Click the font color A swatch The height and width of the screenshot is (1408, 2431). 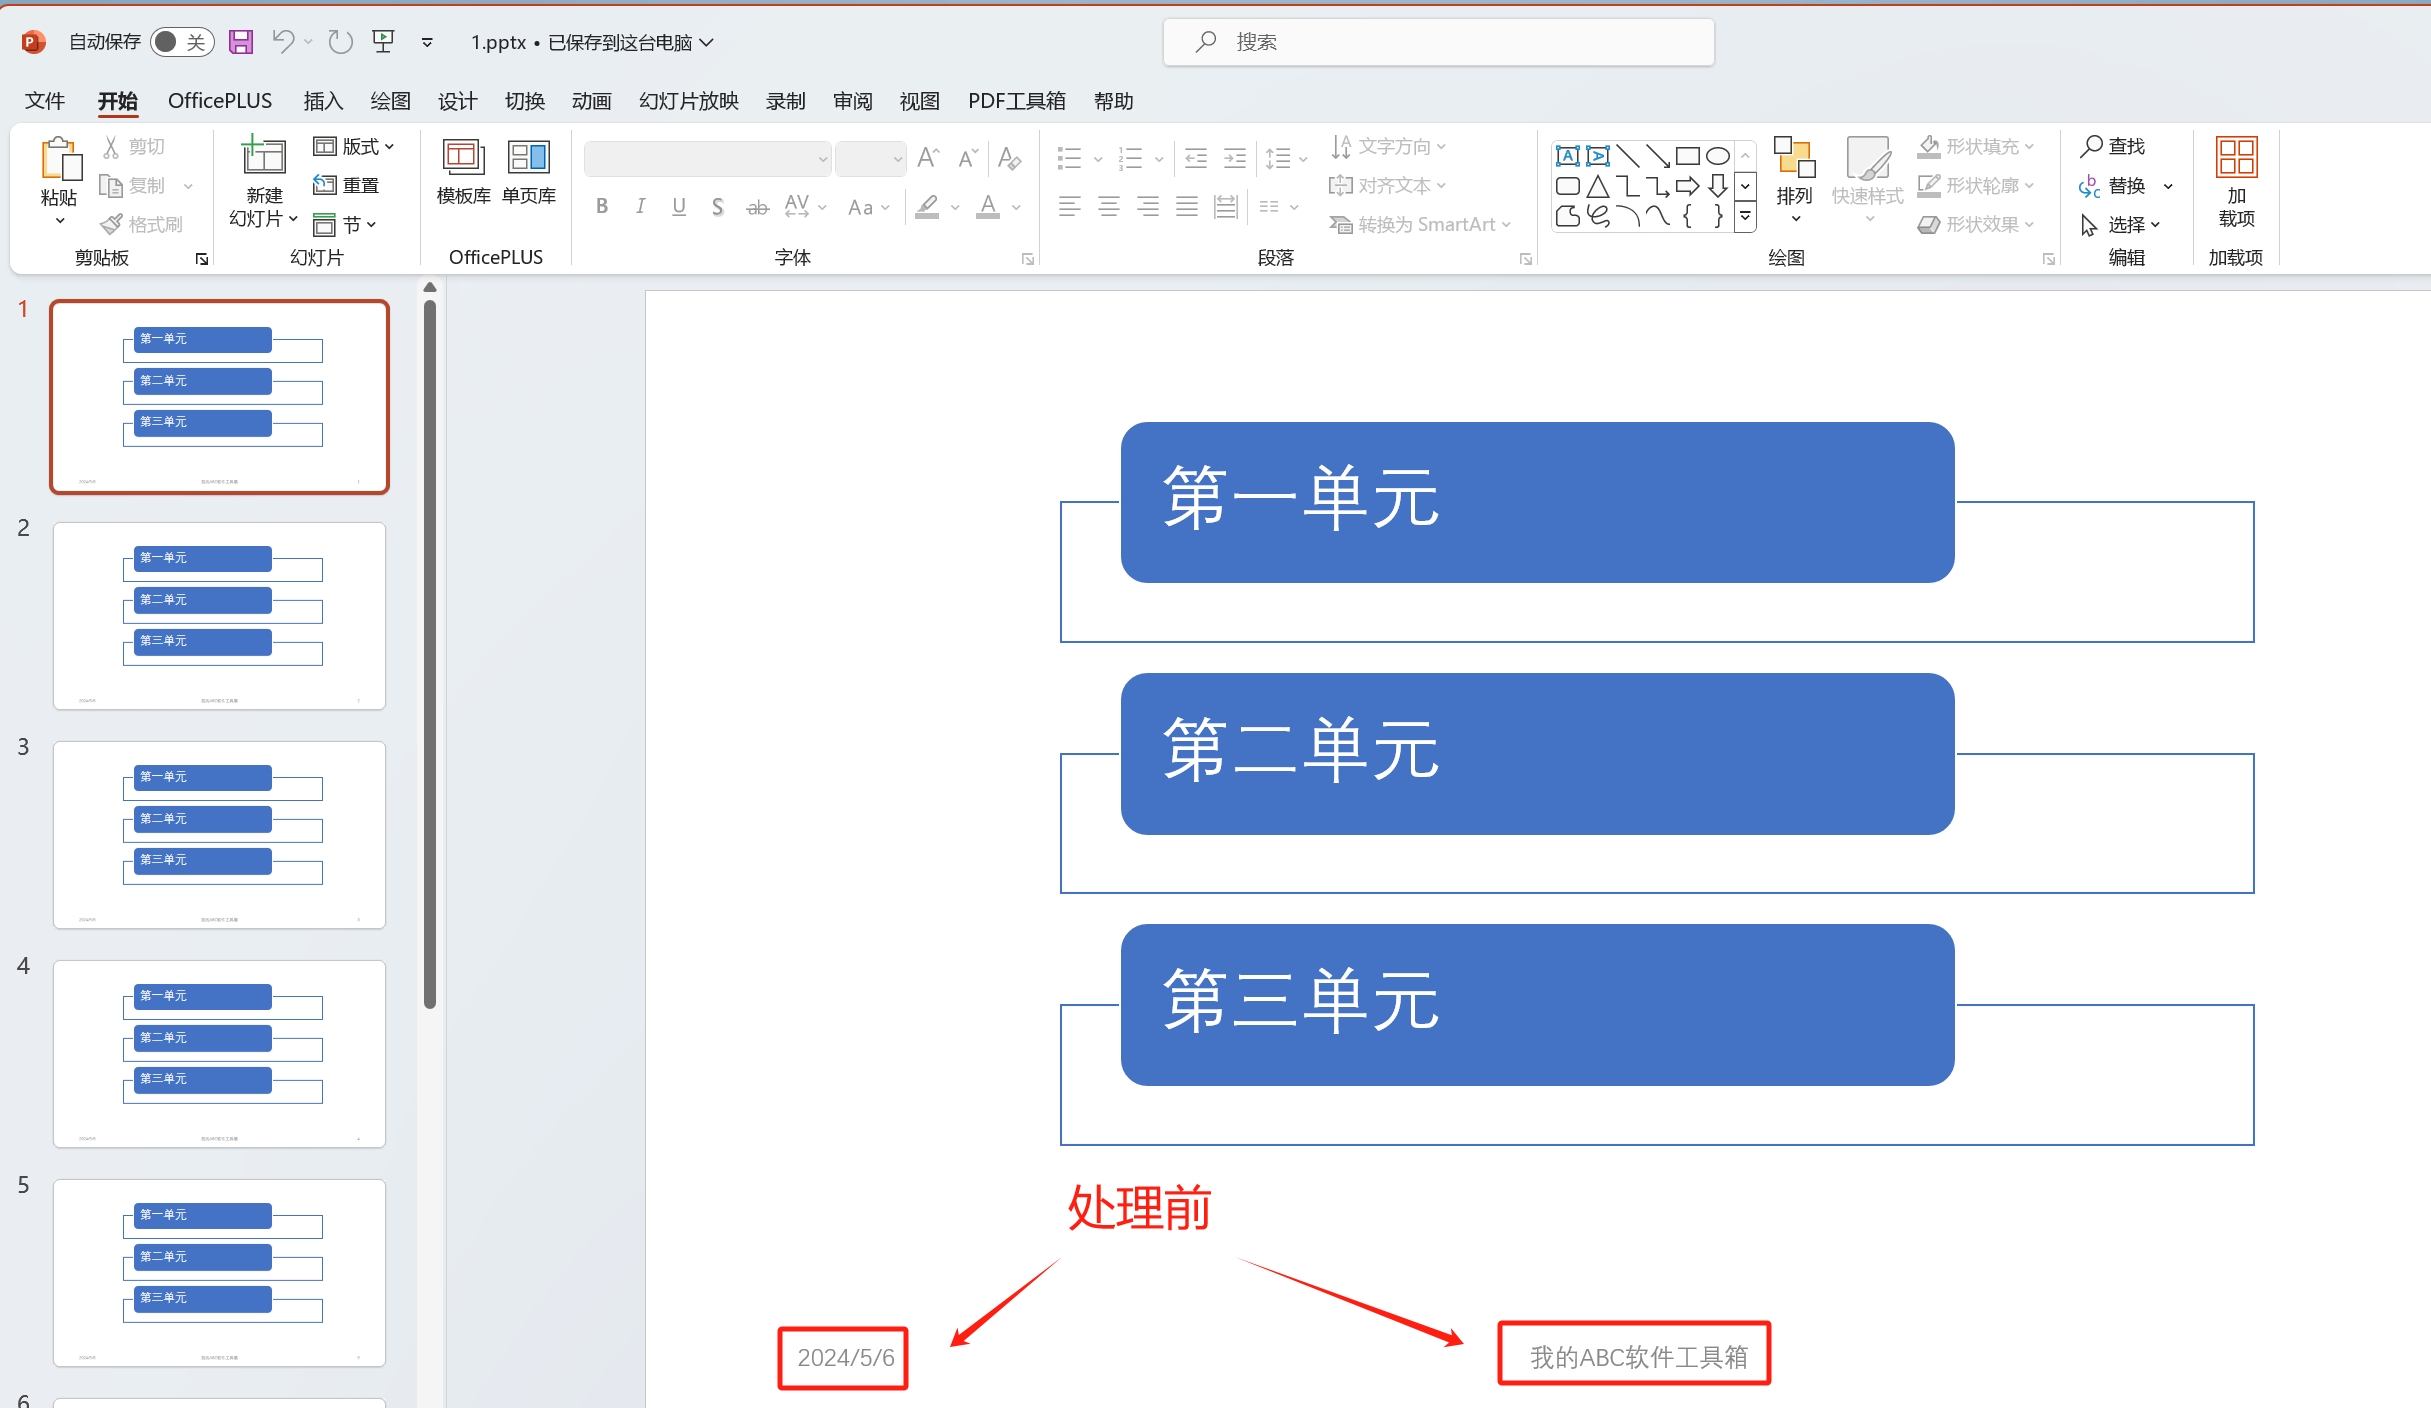point(988,207)
